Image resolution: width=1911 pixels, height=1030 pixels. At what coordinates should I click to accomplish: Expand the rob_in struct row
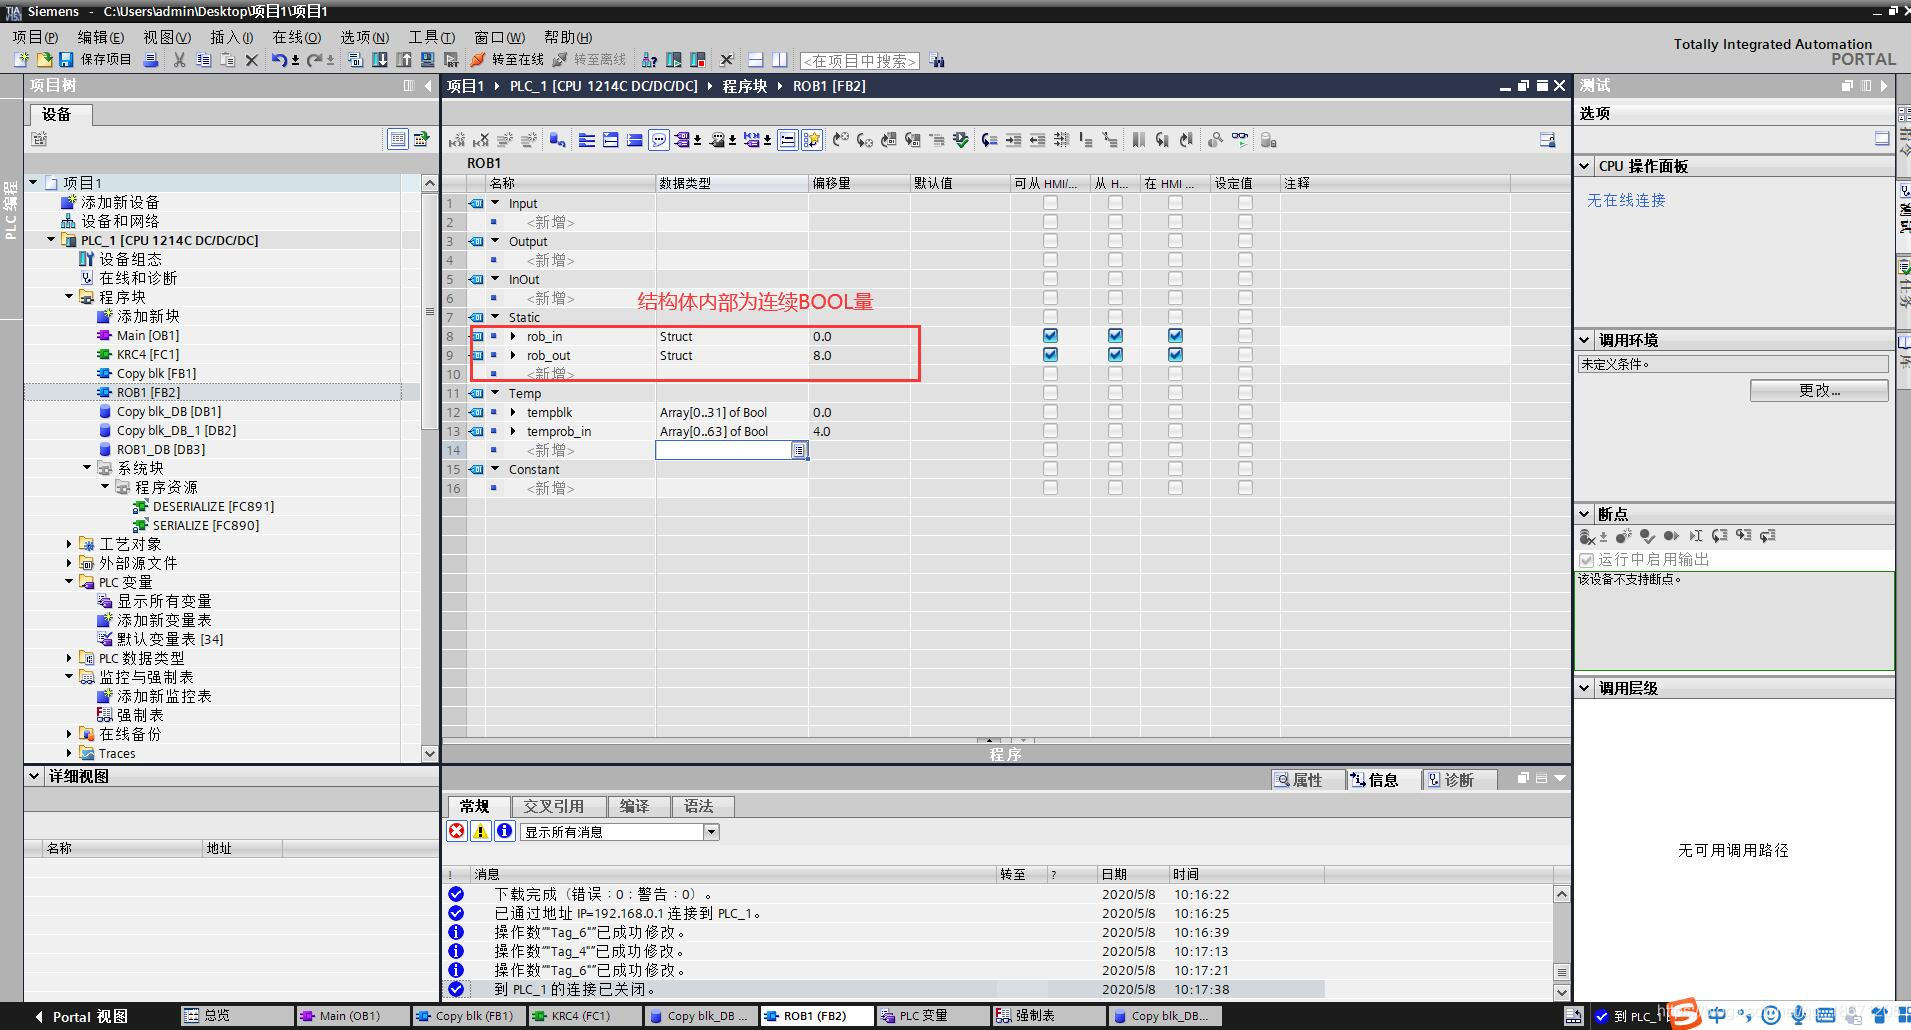(513, 336)
